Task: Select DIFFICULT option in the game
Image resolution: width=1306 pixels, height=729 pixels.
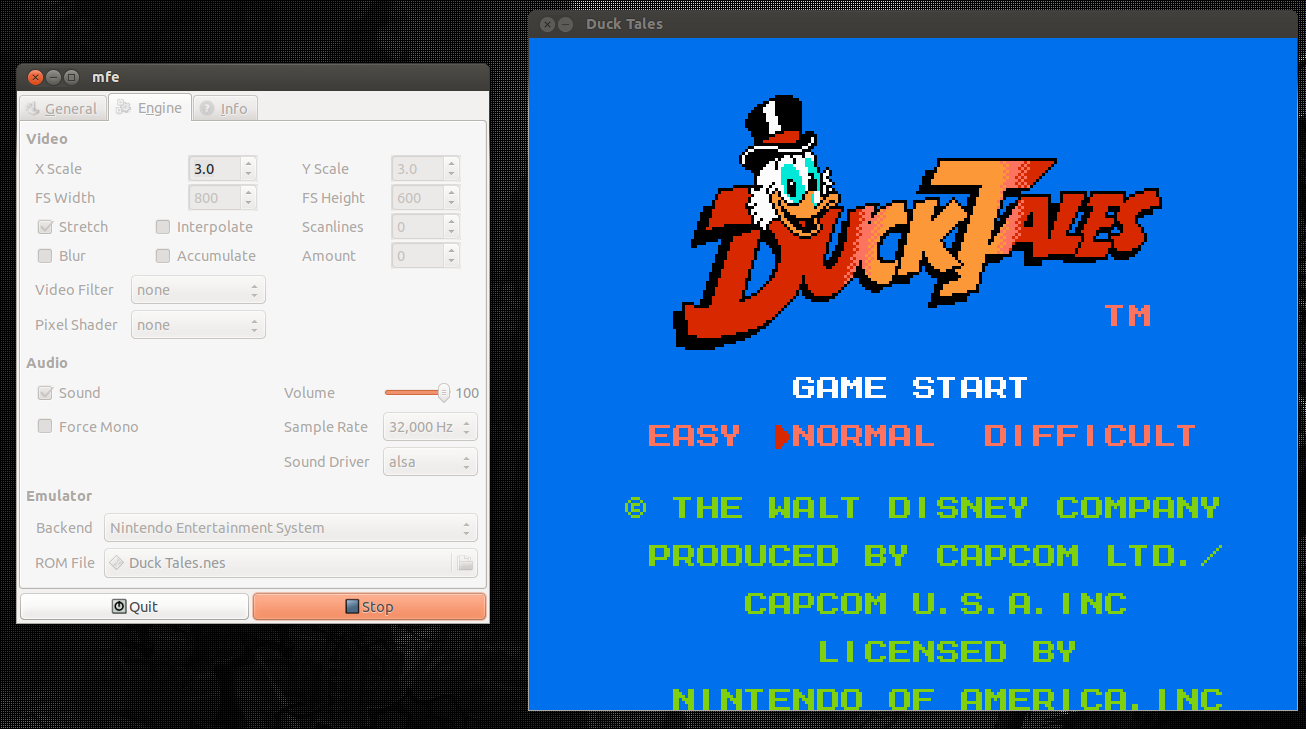Action: click(1090, 435)
